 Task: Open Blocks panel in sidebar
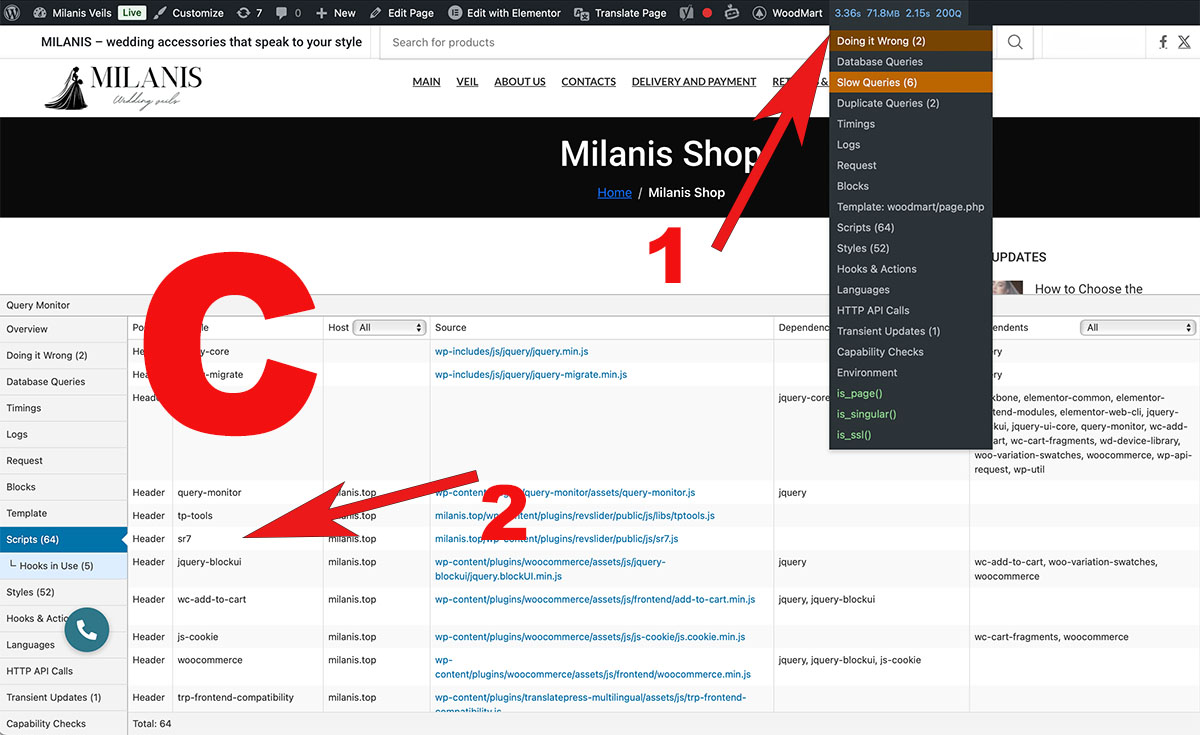[x=63, y=487]
